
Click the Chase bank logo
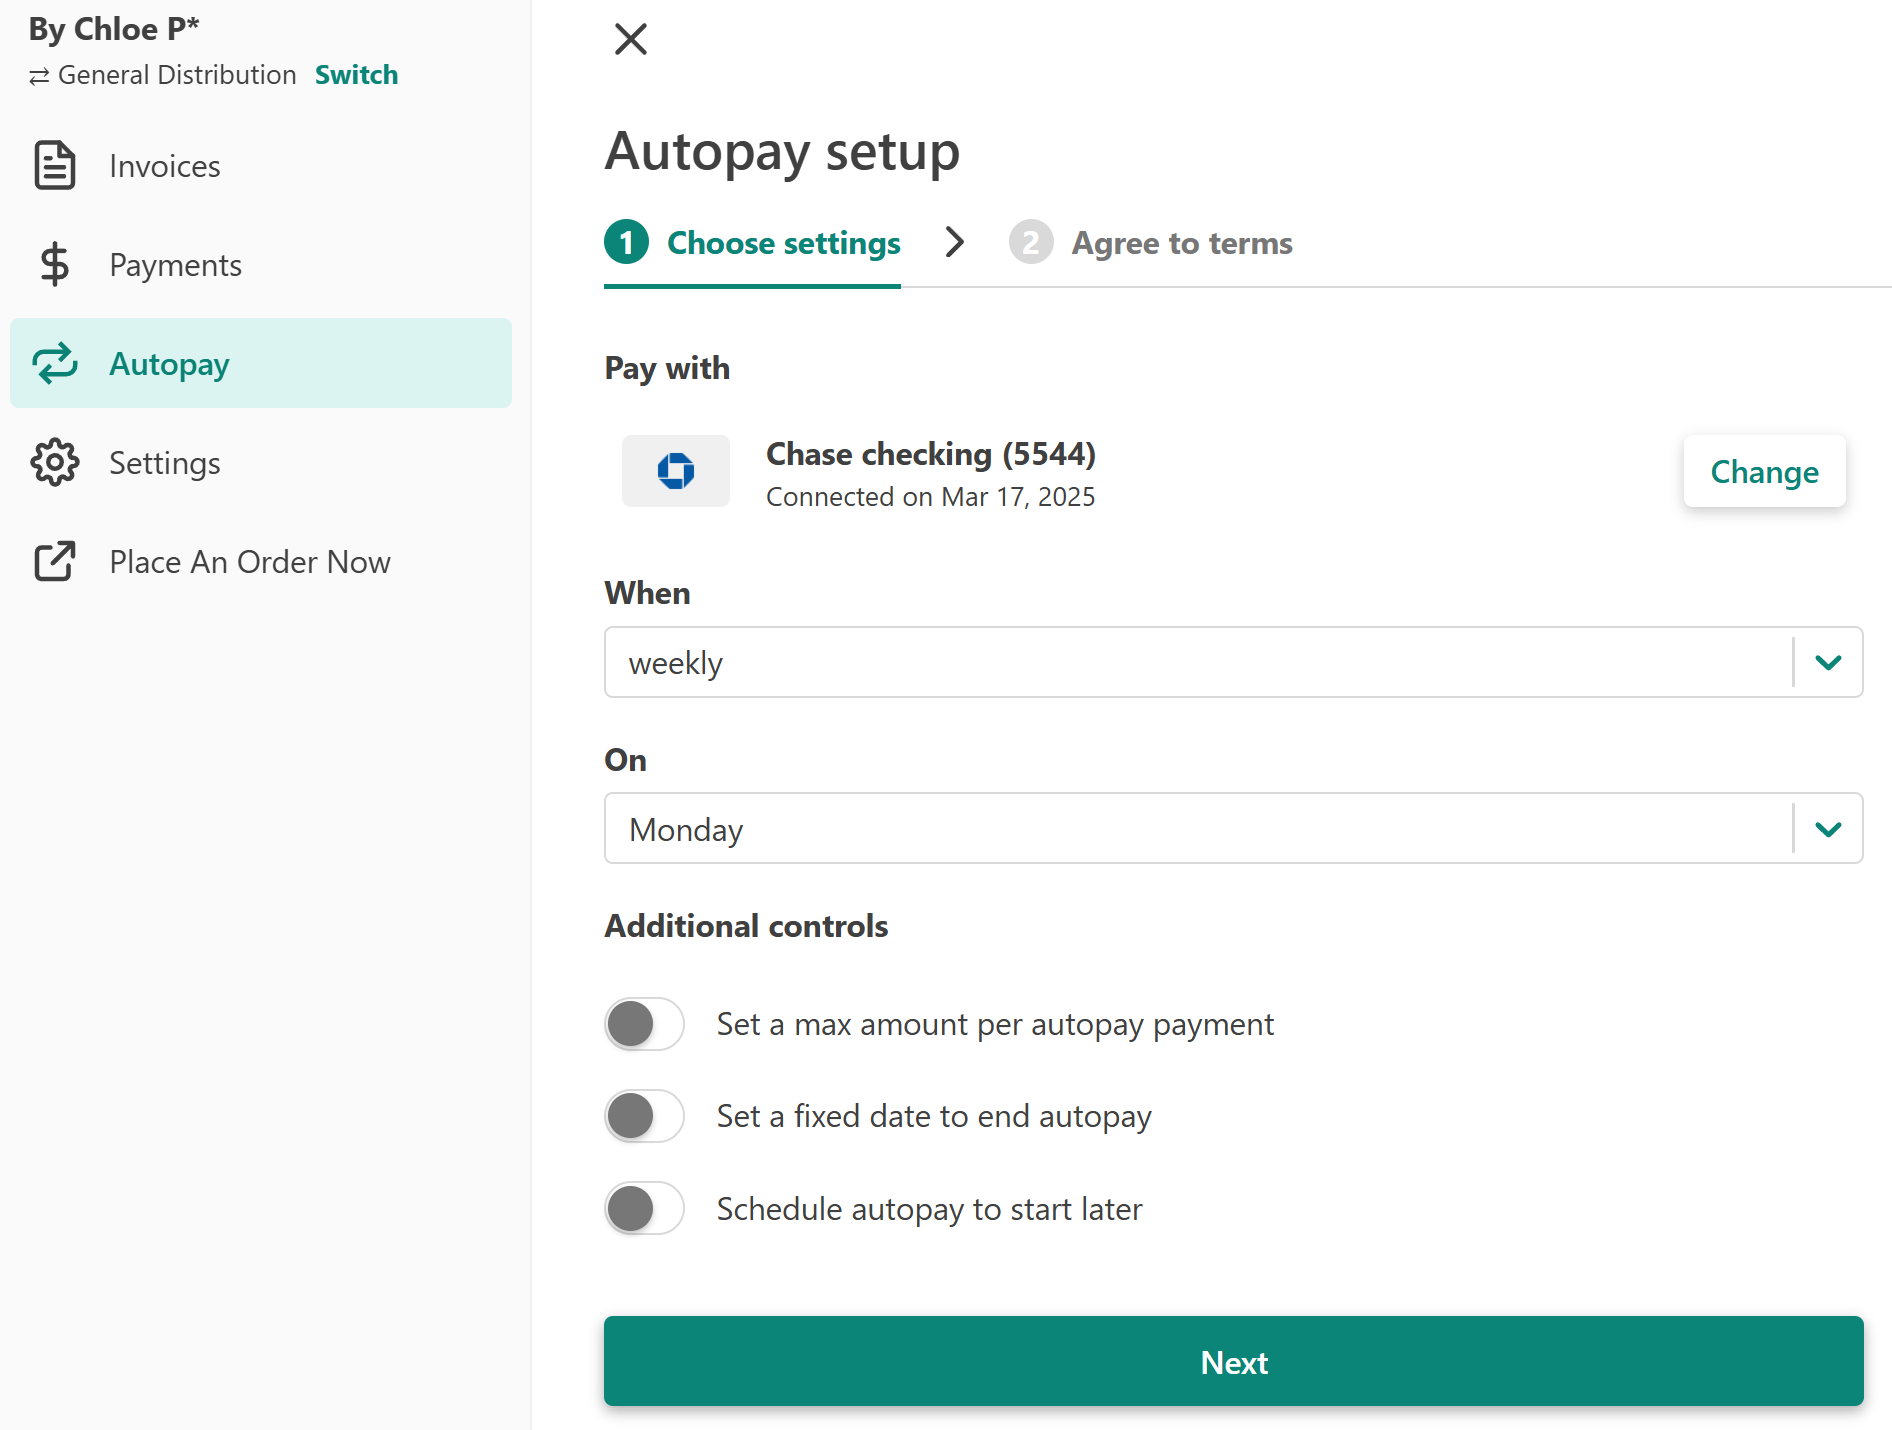pyautogui.click(x=676, y=471)
